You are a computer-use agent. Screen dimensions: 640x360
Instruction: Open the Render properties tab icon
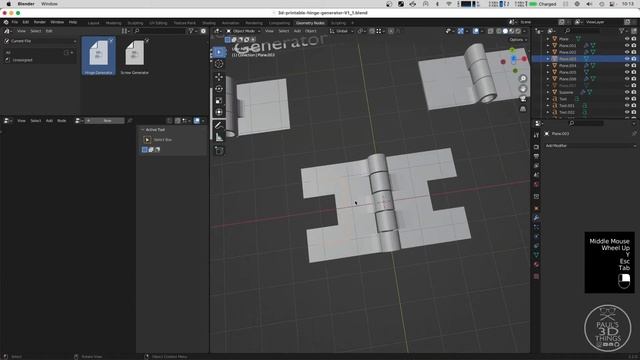(536, 147)
